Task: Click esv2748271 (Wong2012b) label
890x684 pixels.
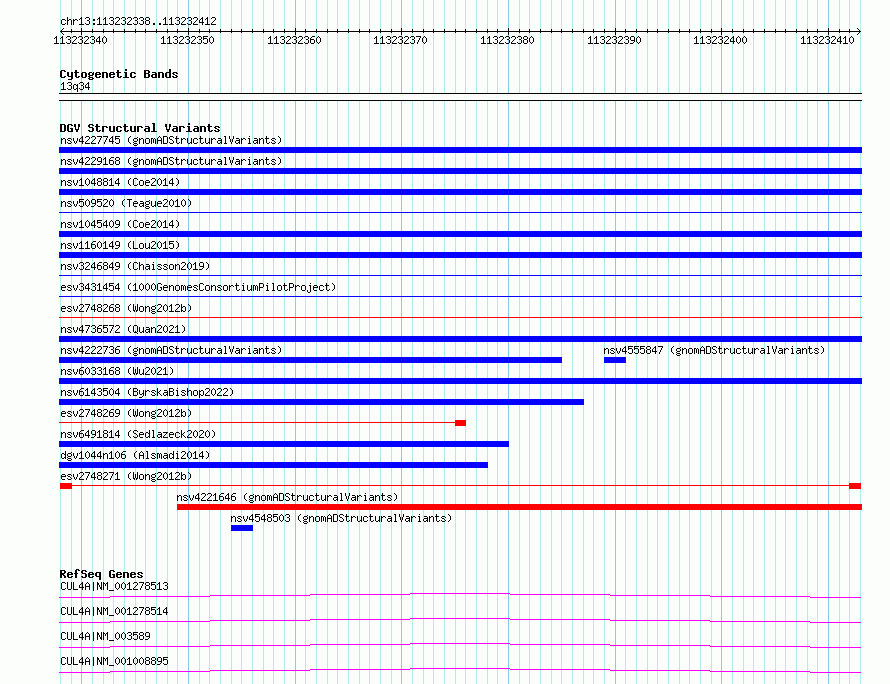Action: click(126, 476)
